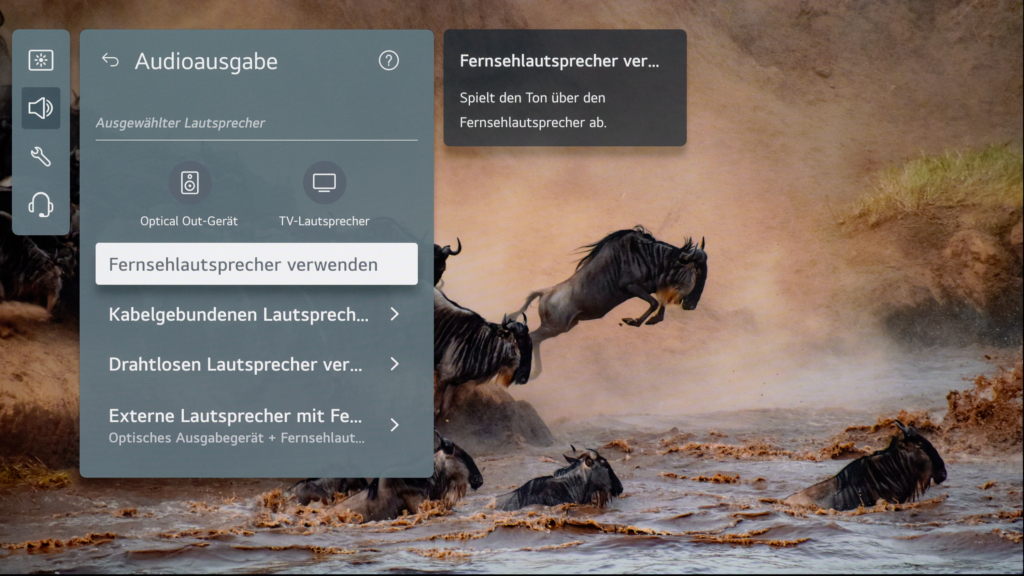This screenshot has width=1024, height=576.
Task: Open the help question mark icon
Action: click(389, 61)
